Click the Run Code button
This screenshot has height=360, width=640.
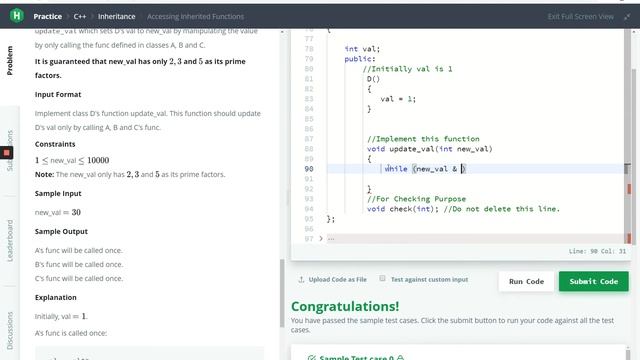pyautogui.click(x=526, y=281)
